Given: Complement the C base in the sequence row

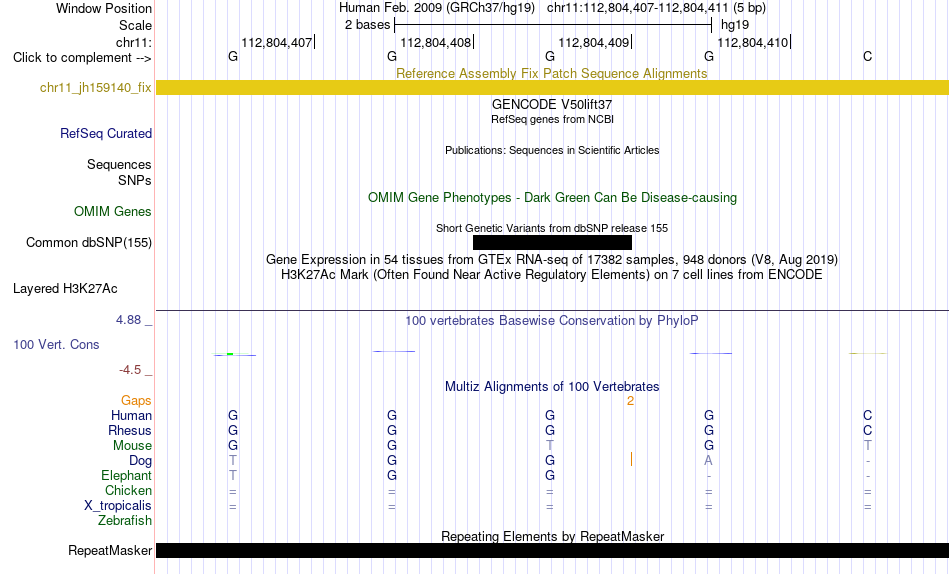Looking at the screenshot, I should coord(868,56).
